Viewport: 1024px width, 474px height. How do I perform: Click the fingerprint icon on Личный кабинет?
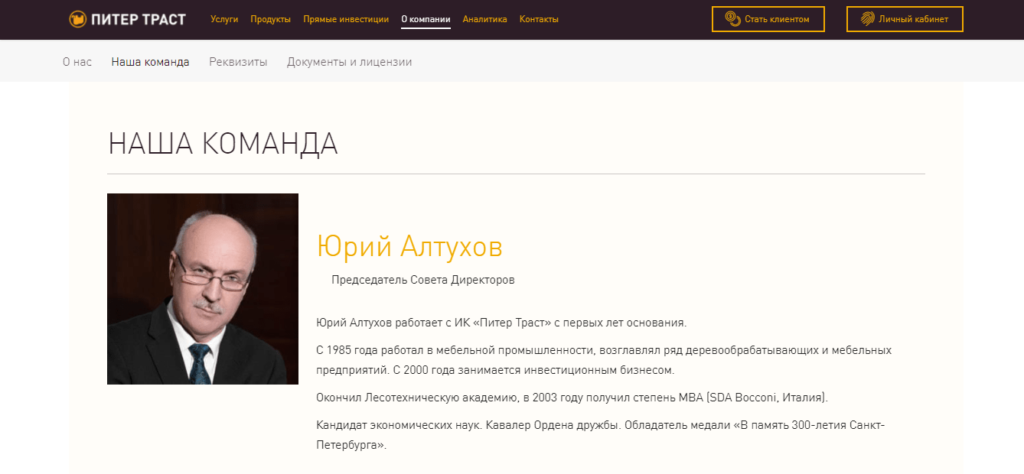coord(868,19)
